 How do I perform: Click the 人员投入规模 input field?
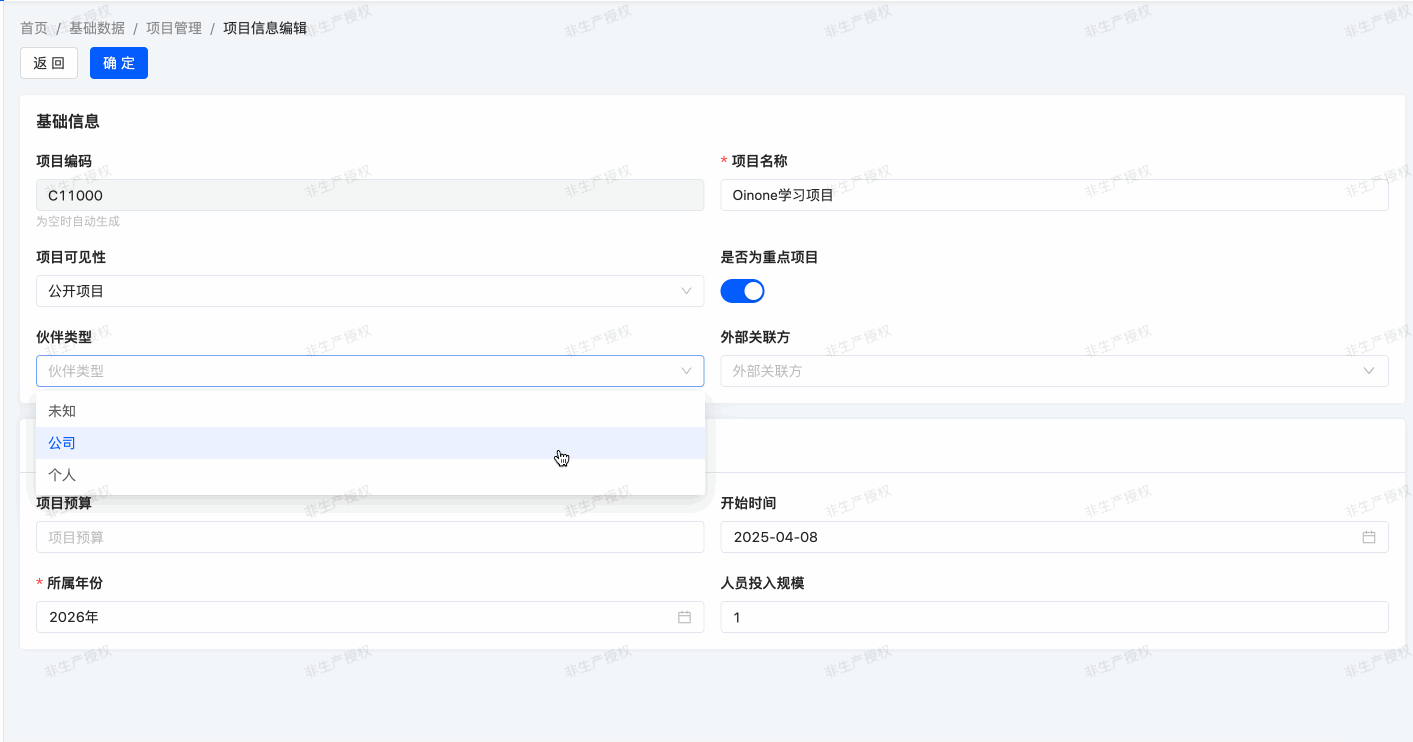tap(1053, 617)
